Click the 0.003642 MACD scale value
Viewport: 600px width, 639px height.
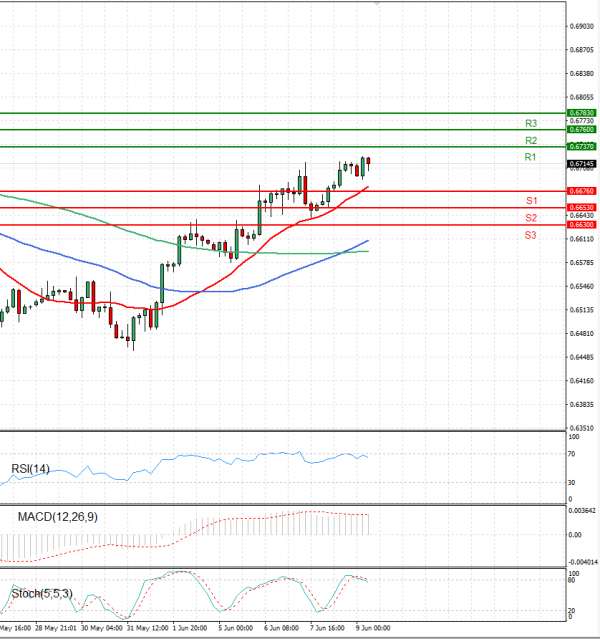click(582, 510)
